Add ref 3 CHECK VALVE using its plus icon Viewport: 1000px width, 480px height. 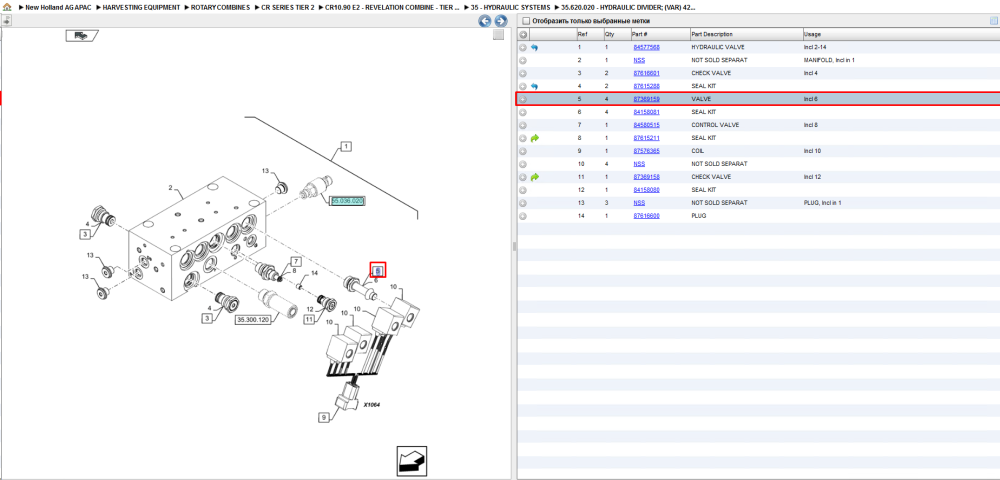523,73
